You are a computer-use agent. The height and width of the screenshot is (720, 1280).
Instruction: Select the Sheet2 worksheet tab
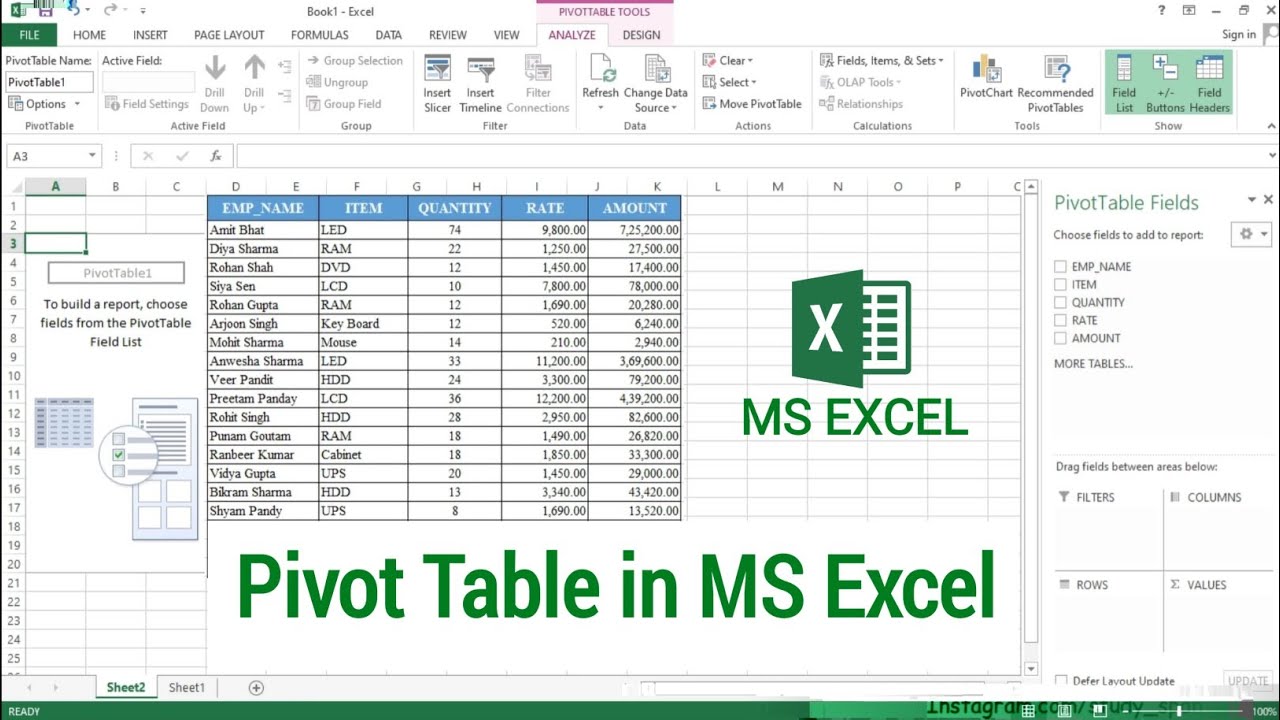[x=126, y=688]
